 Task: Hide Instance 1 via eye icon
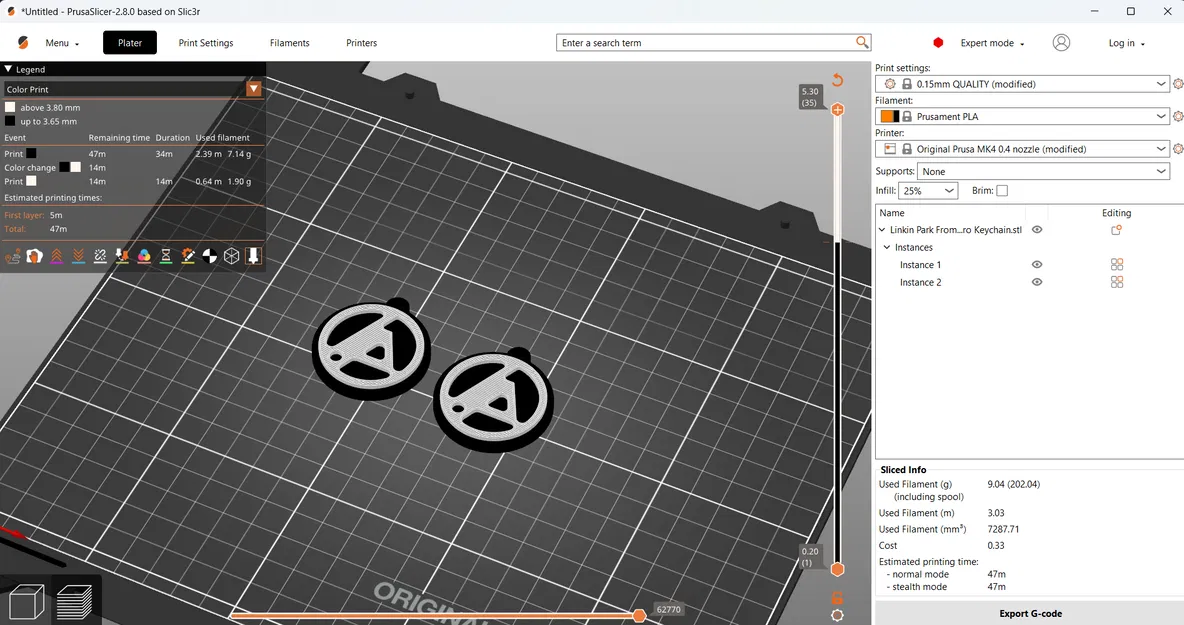pos(1037,264)
